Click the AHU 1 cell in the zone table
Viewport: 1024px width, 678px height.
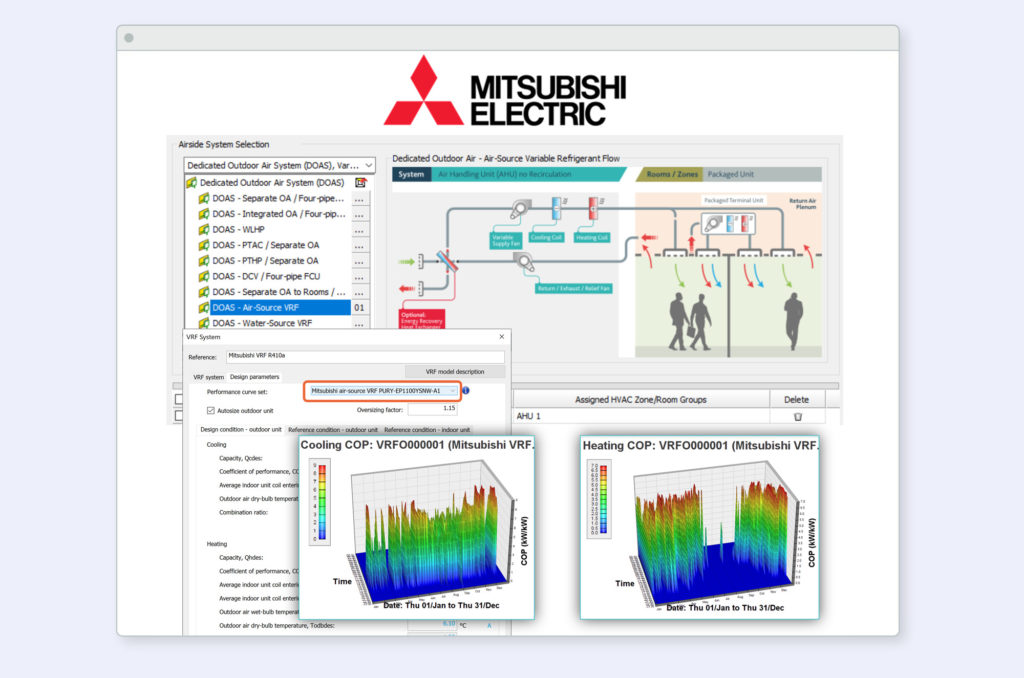(x=641, y=416)
